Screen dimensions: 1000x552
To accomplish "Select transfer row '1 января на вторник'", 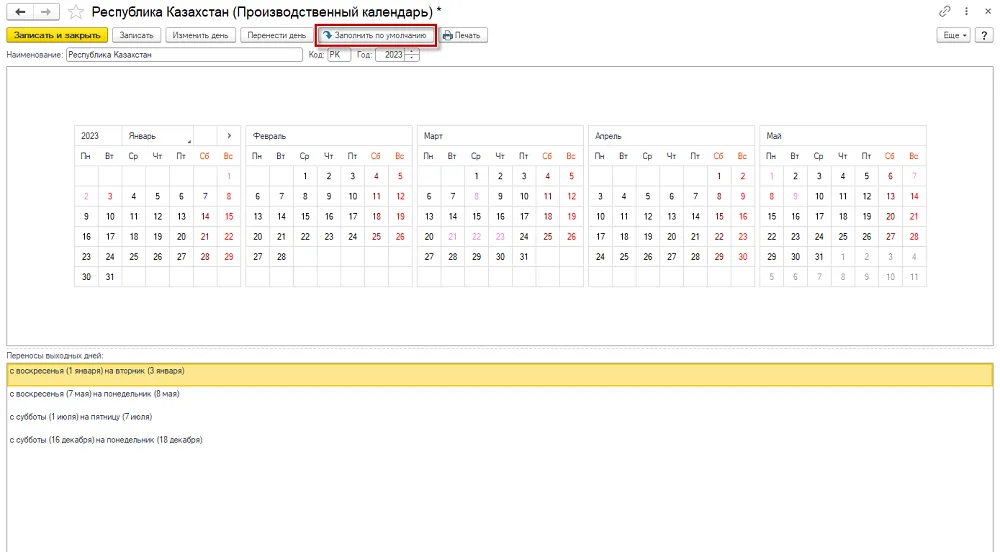I will pos(500,375).
